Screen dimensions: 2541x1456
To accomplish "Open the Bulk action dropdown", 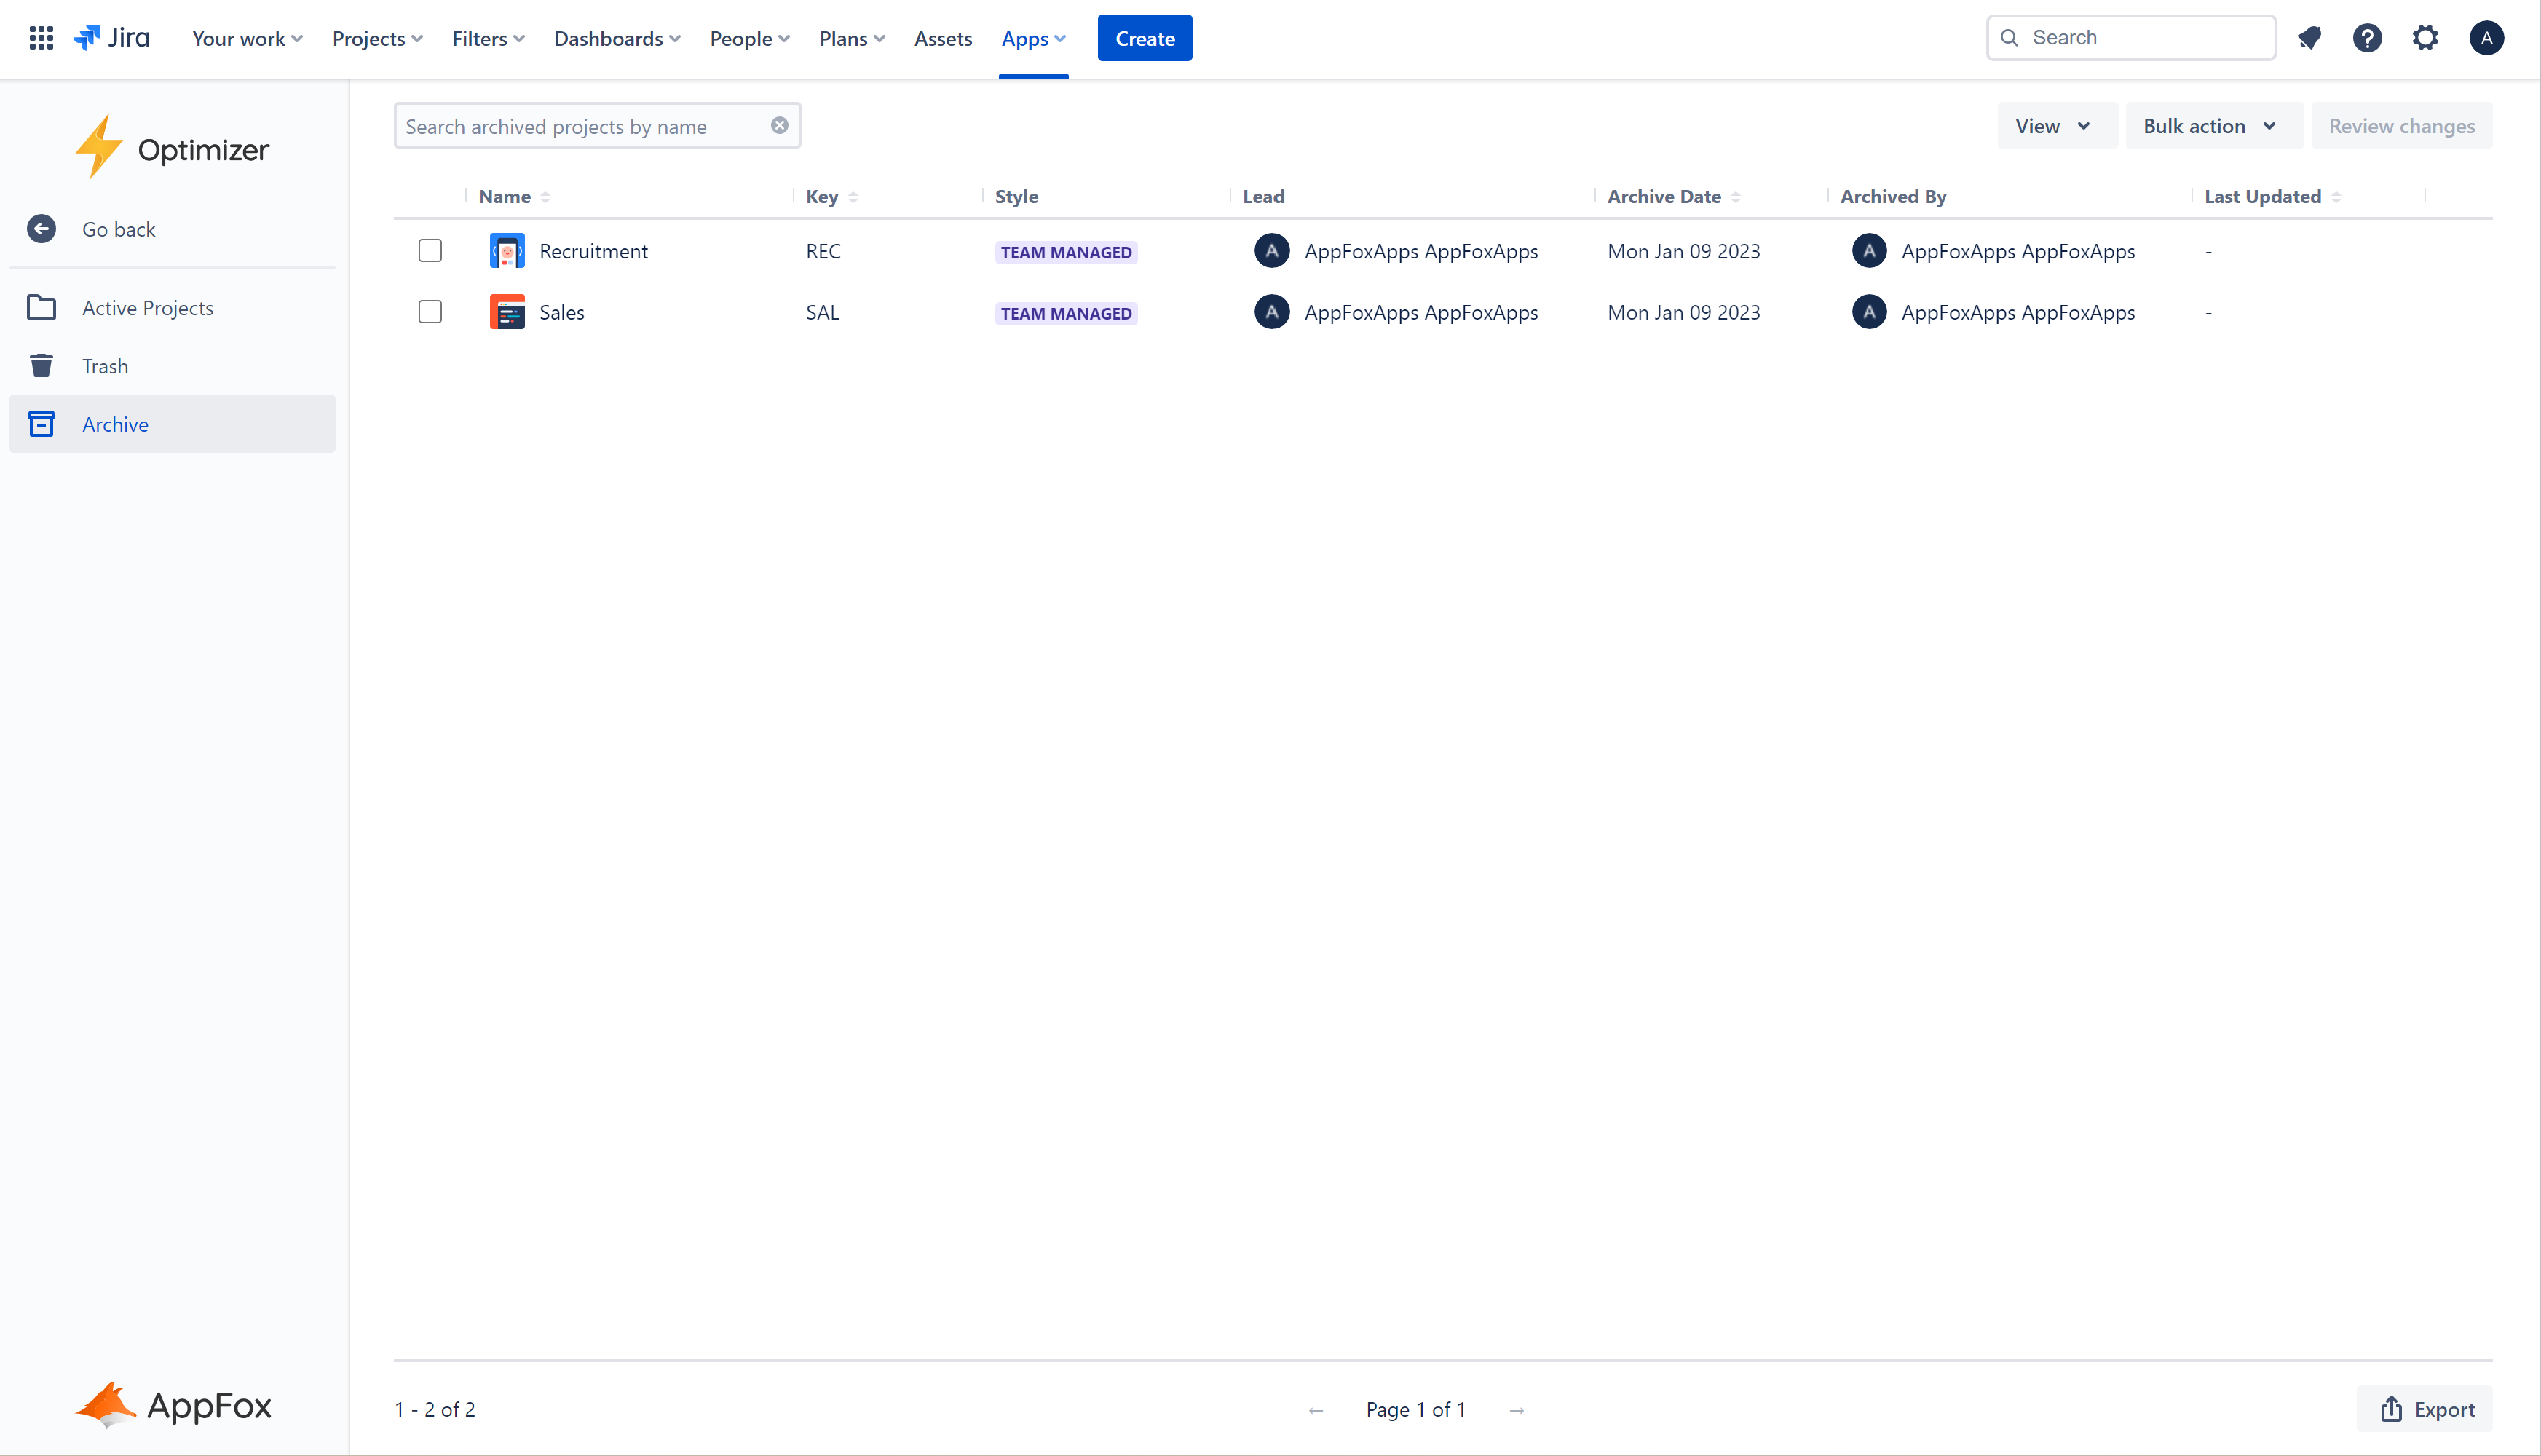I will pyautogui.click(x=2213, y=125).
